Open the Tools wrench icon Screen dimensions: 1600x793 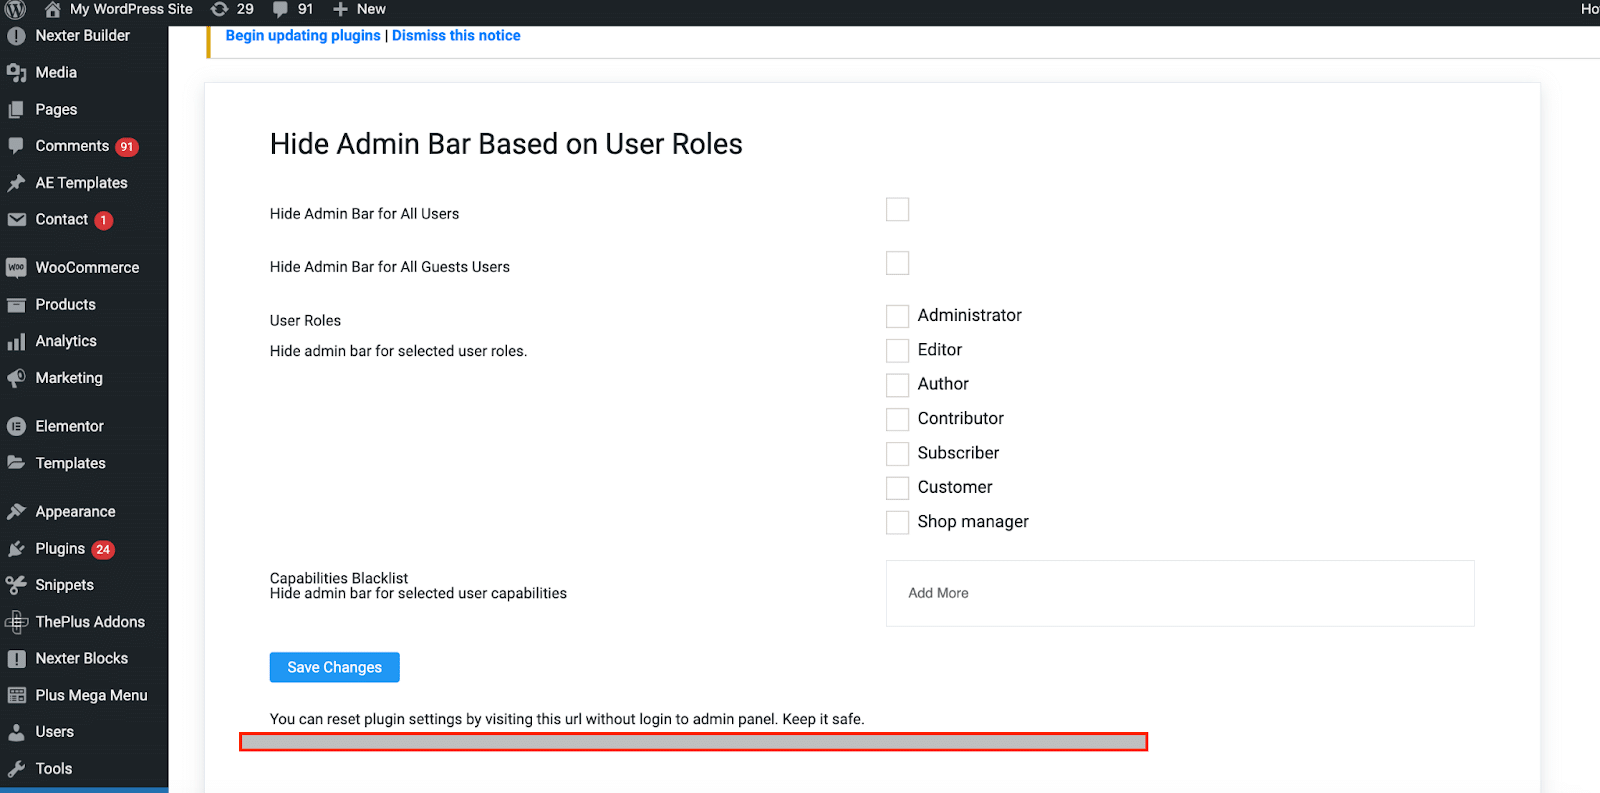coord(16,769)
